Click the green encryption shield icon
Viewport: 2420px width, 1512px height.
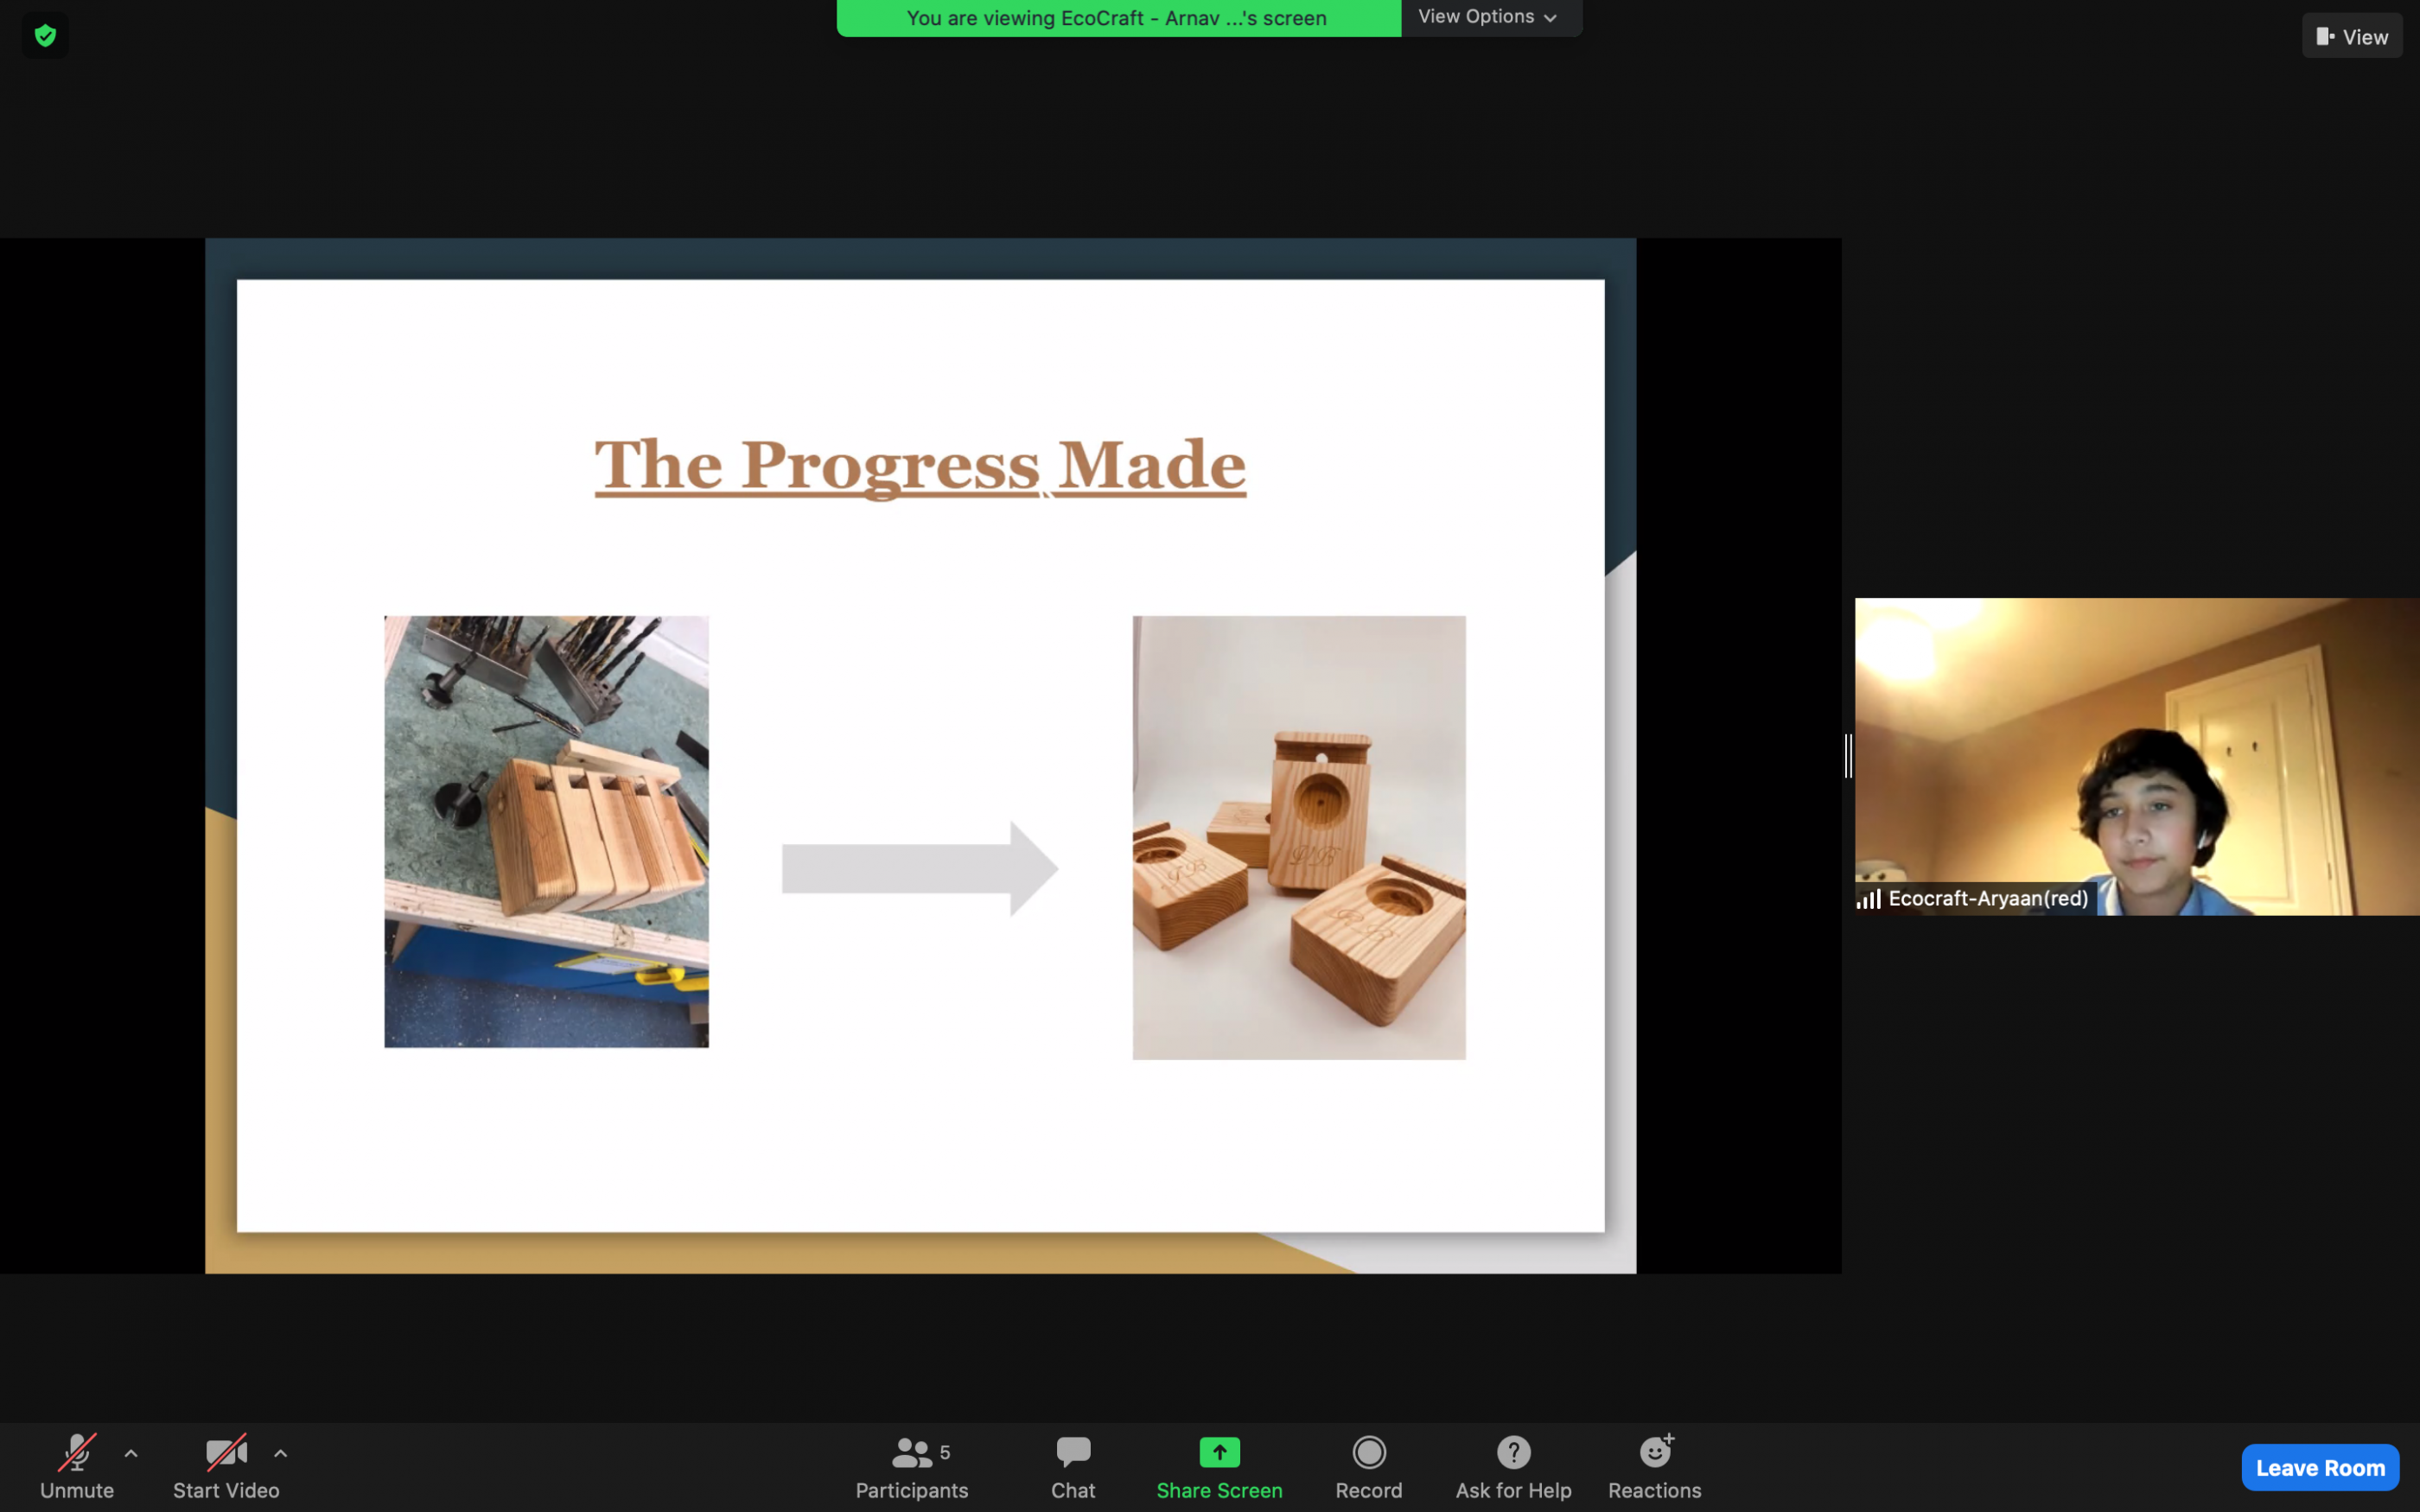(x=45, y=36)
